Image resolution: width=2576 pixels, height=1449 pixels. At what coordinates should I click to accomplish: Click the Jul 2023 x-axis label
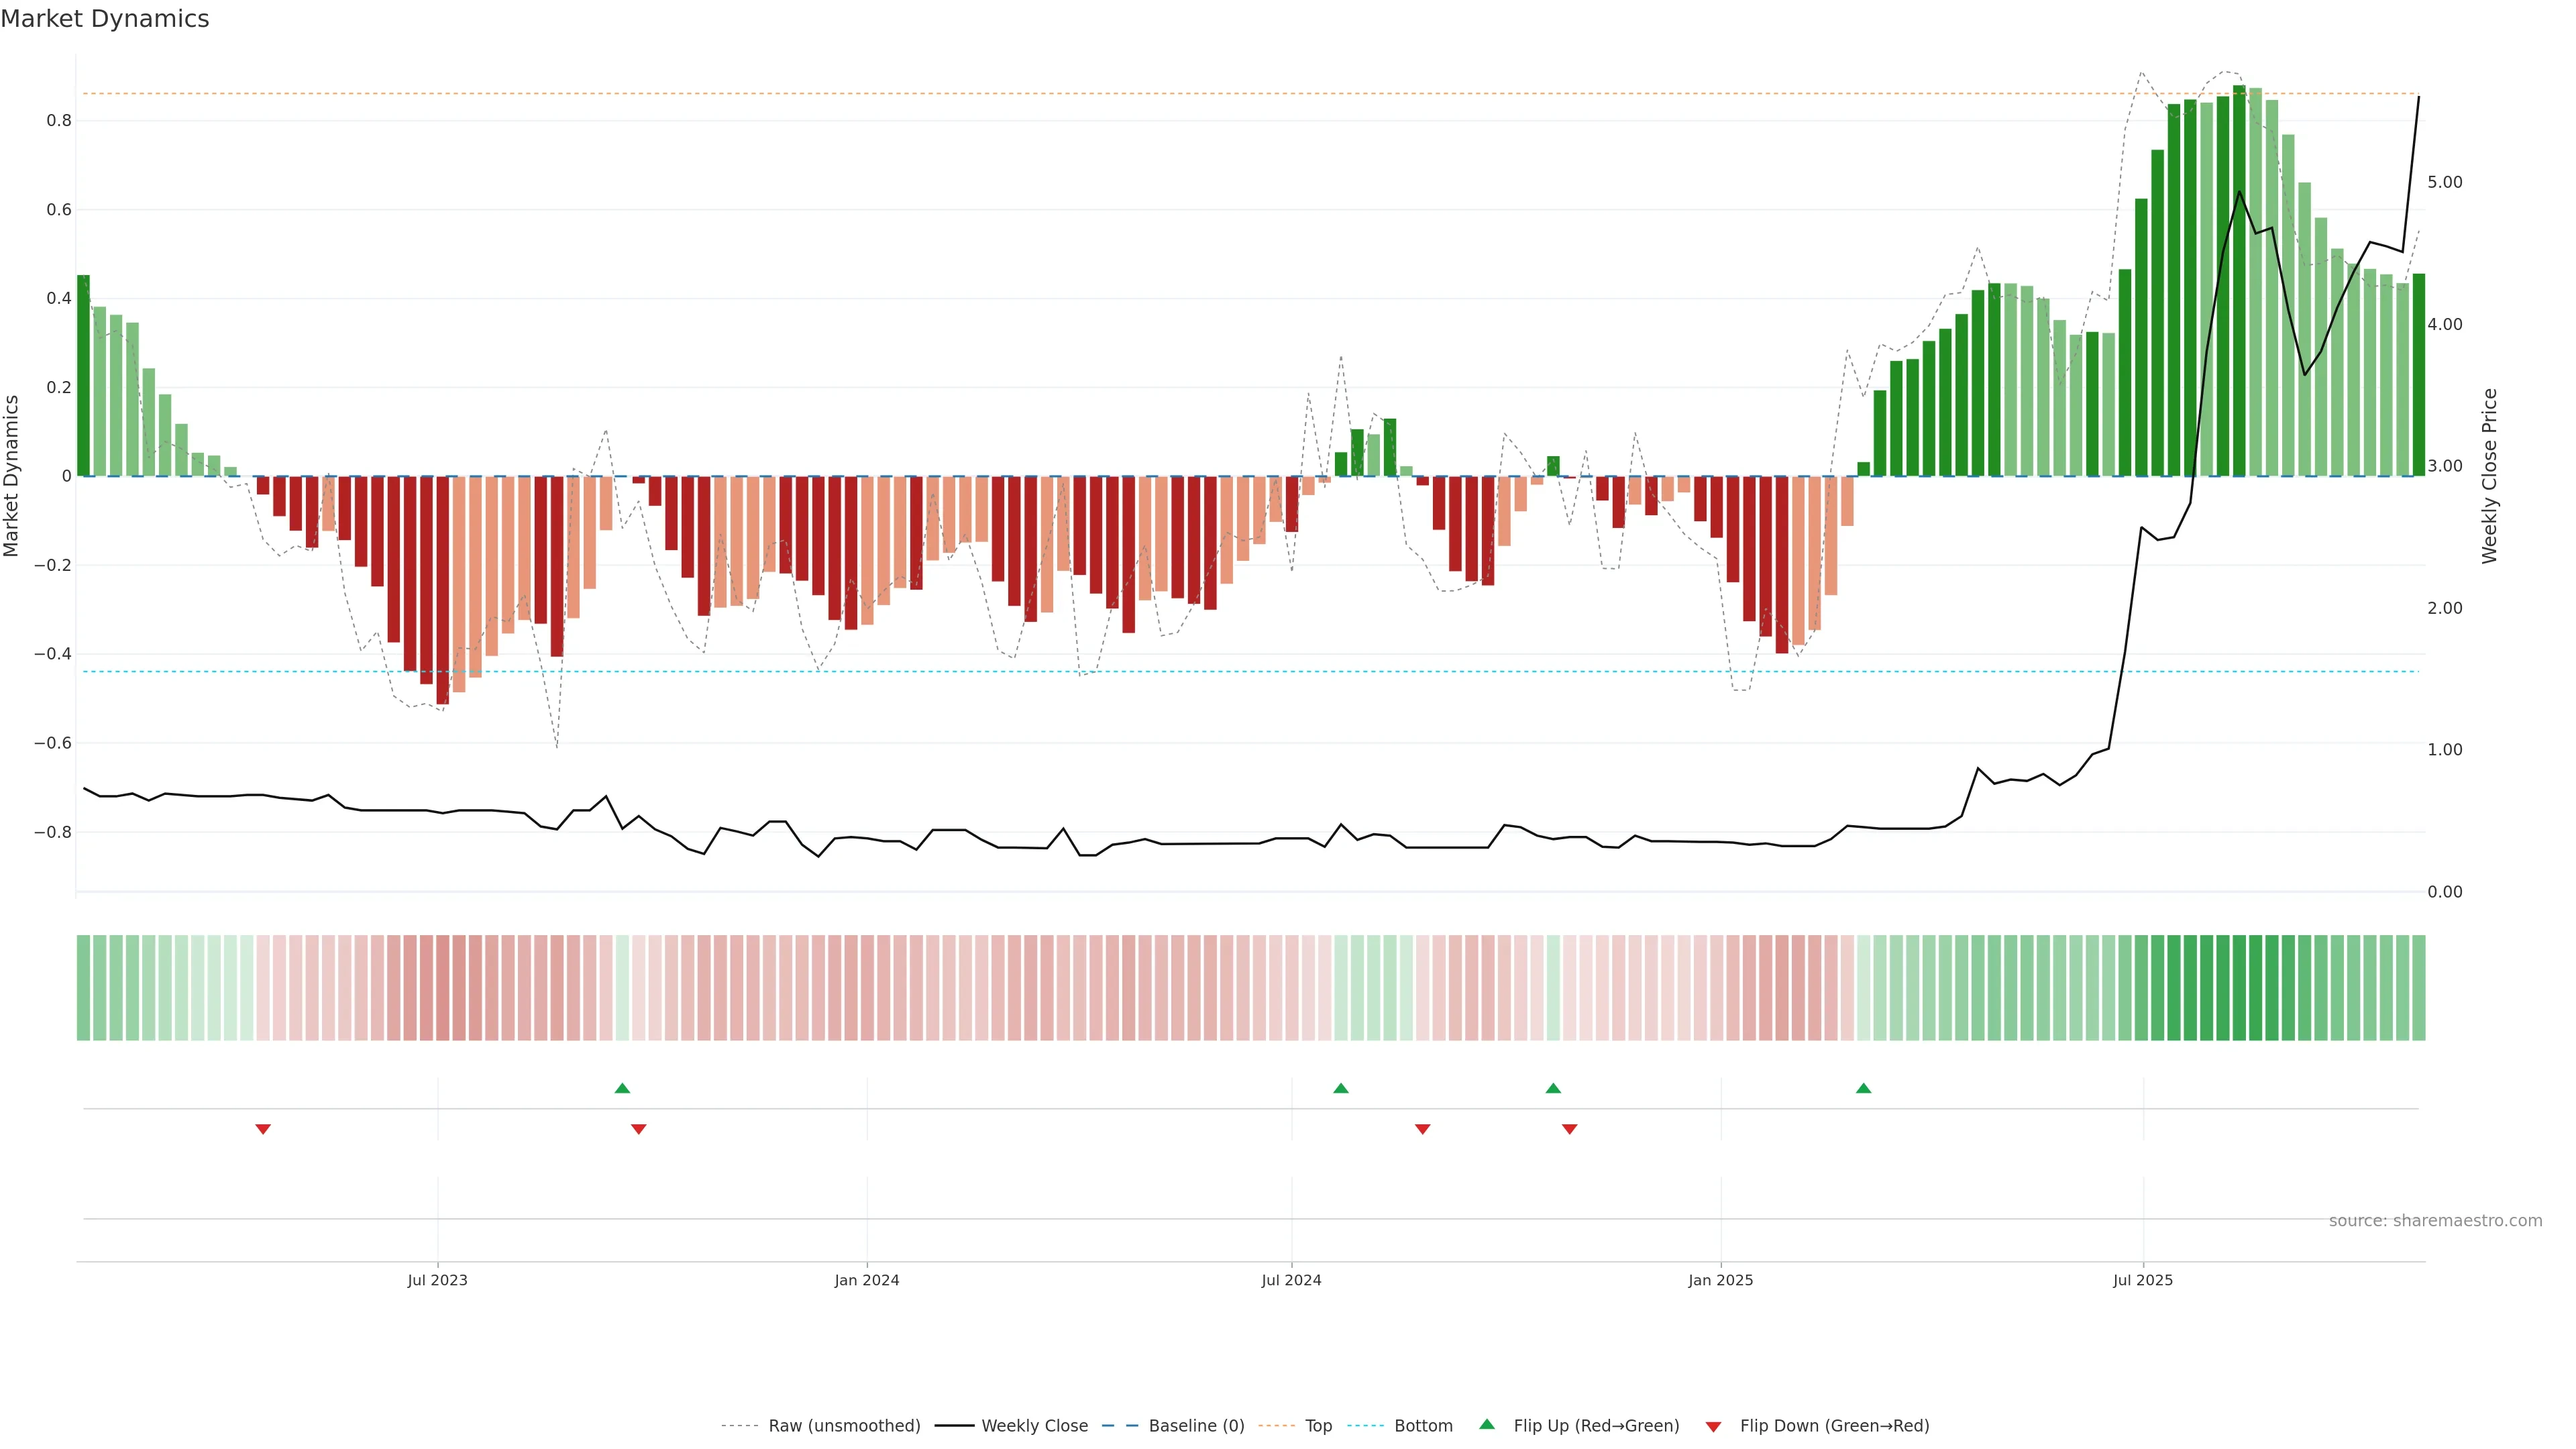pyautogui.click(x=437, y=1280)
